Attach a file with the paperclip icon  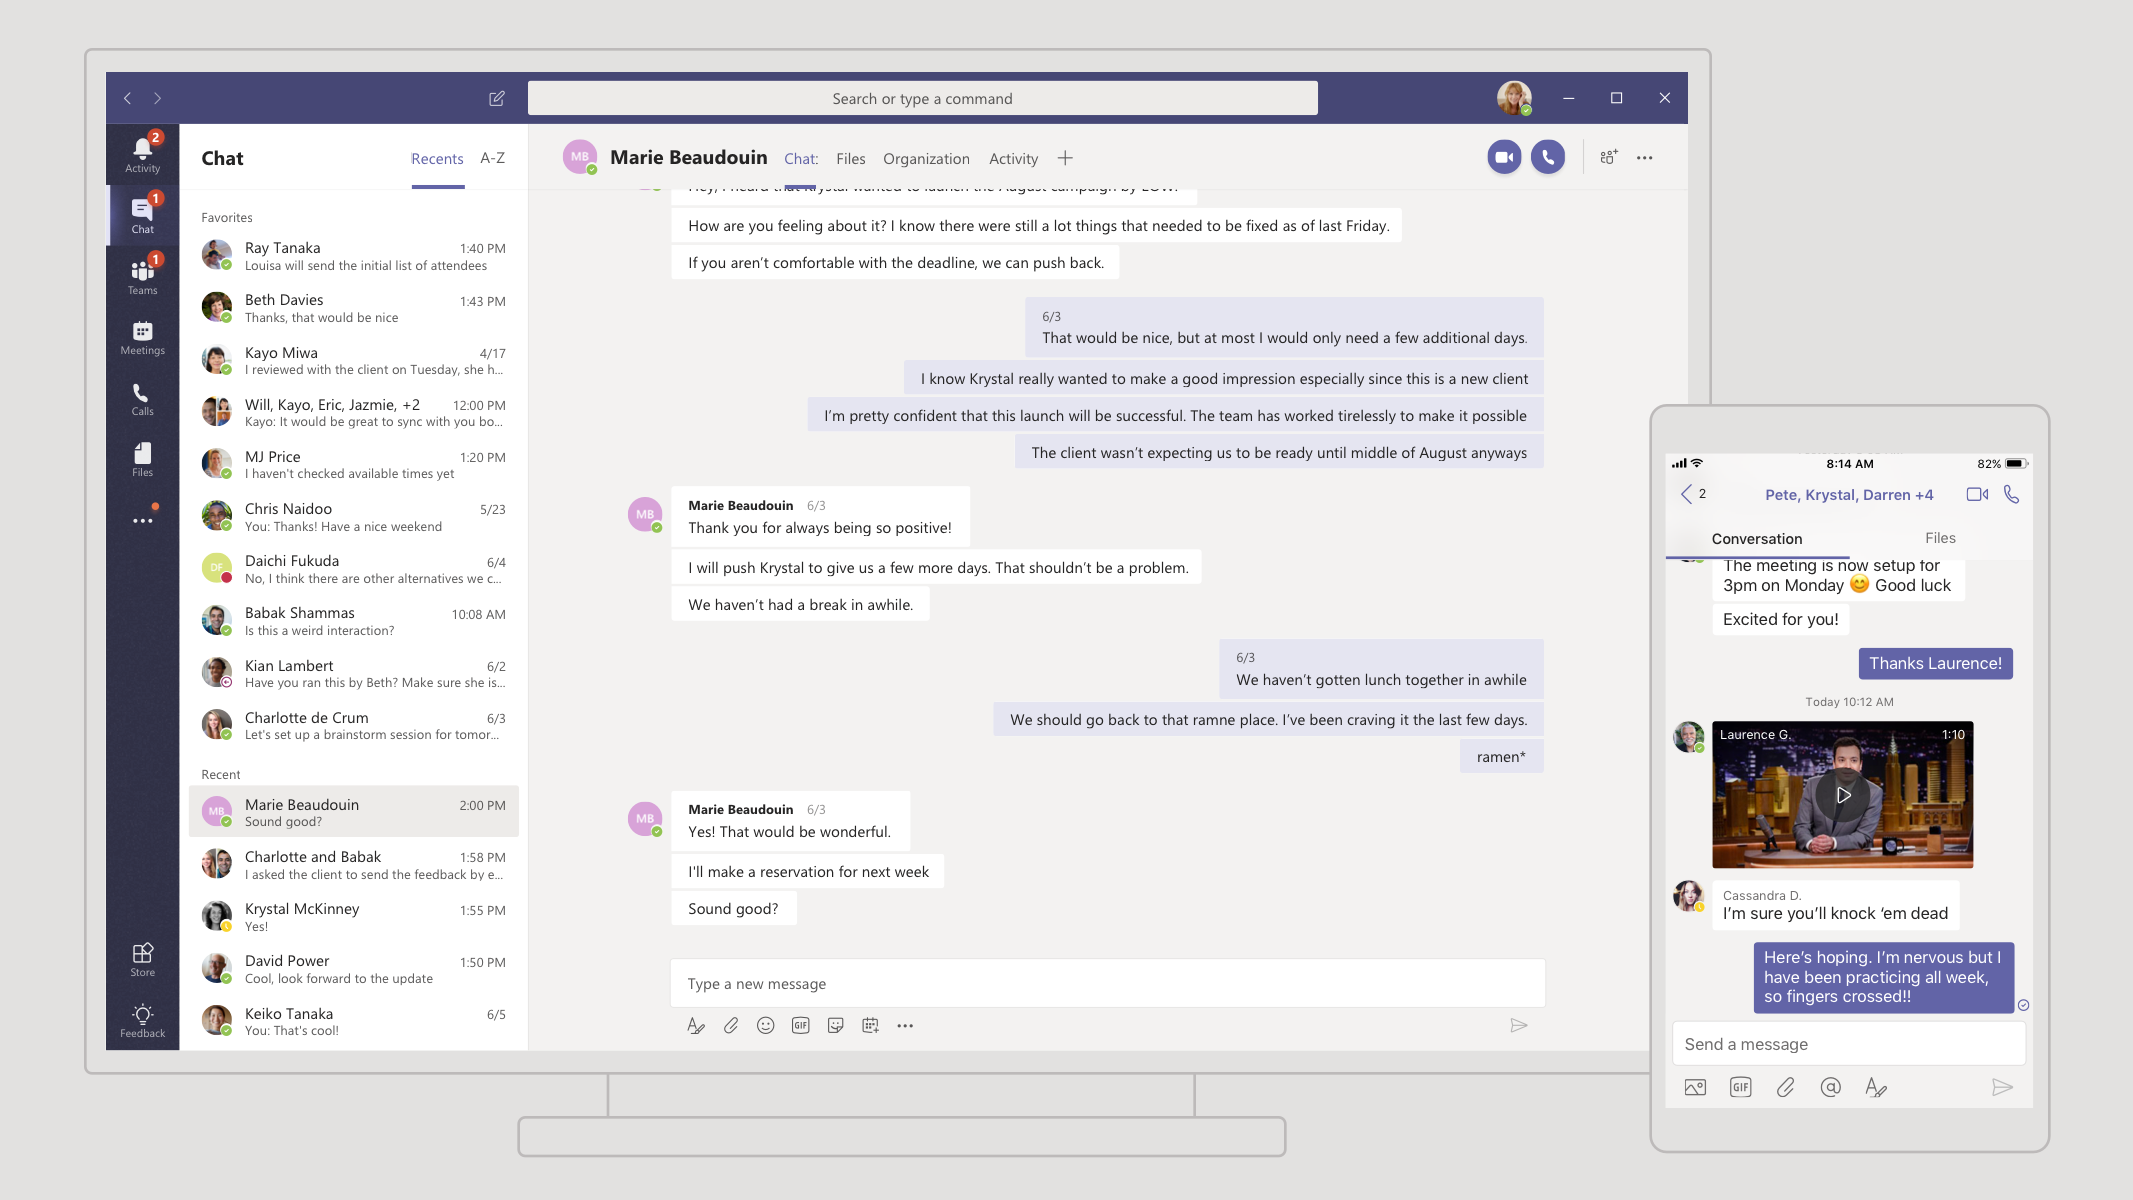[x=731, y=1025]
